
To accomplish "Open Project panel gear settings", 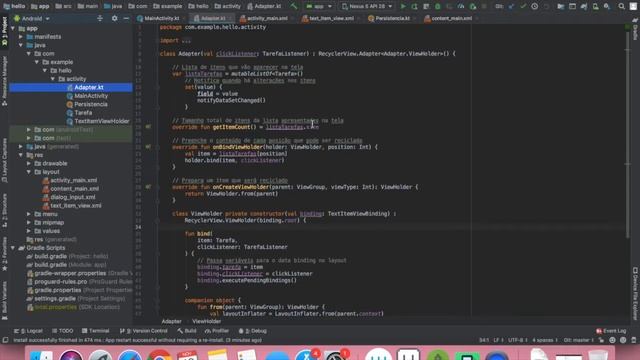I will click(x=115, y=18).
